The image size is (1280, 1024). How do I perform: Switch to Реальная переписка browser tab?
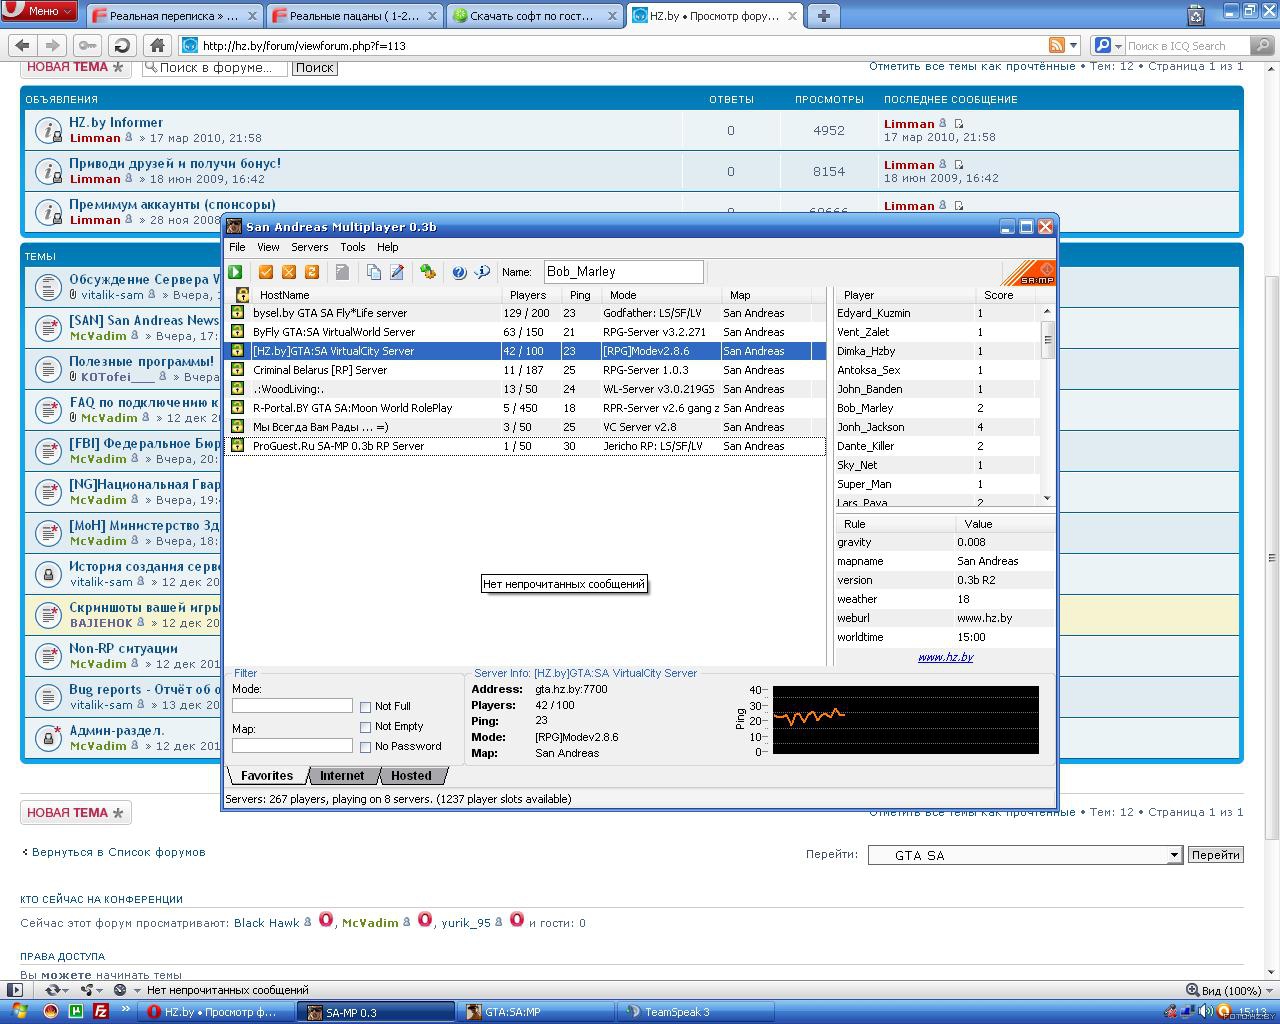click(174, 16)
